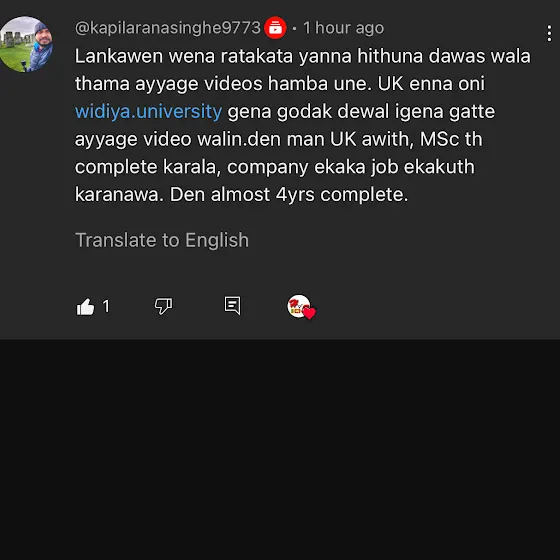Click the text "gena godak dewal igena gatte"
The width and height of the screenshot is (560, 560).
[361, 111]
